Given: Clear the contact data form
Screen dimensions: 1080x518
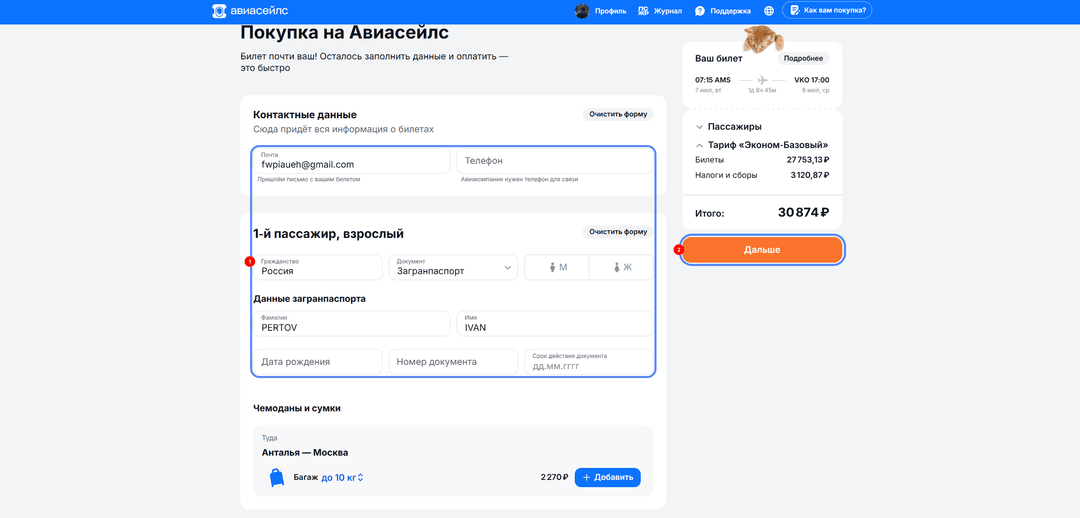Looking at the screenshot, I should point(618,114).
